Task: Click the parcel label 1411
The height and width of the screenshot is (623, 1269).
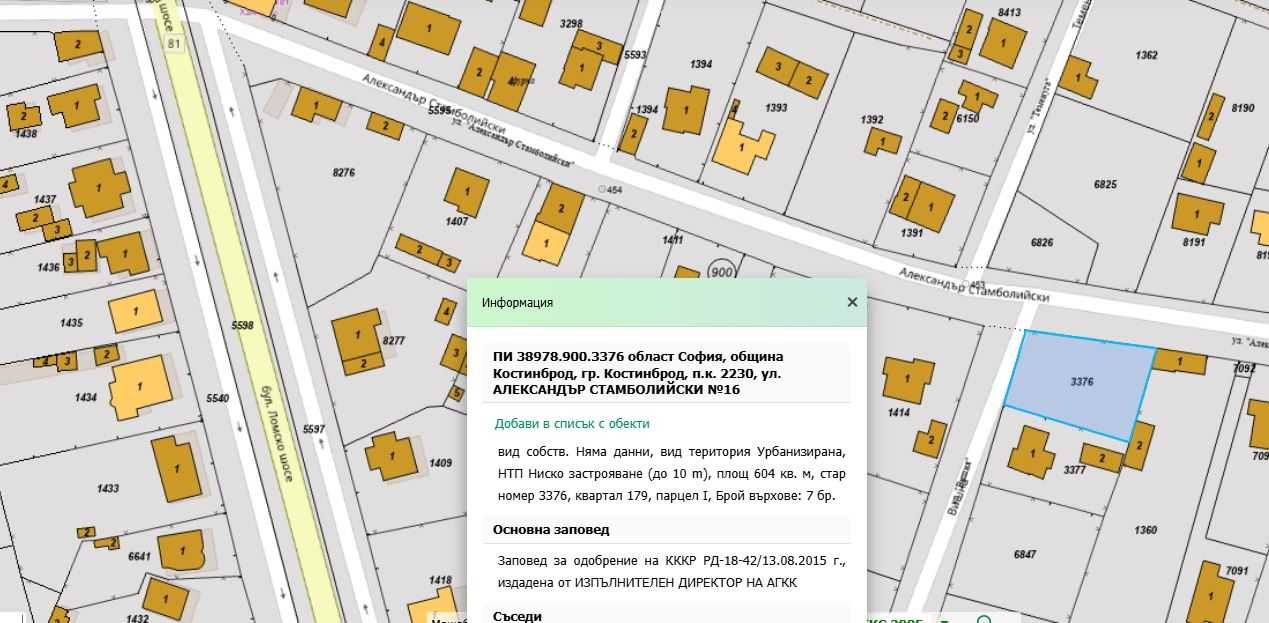Action: (x=673, y=240)
